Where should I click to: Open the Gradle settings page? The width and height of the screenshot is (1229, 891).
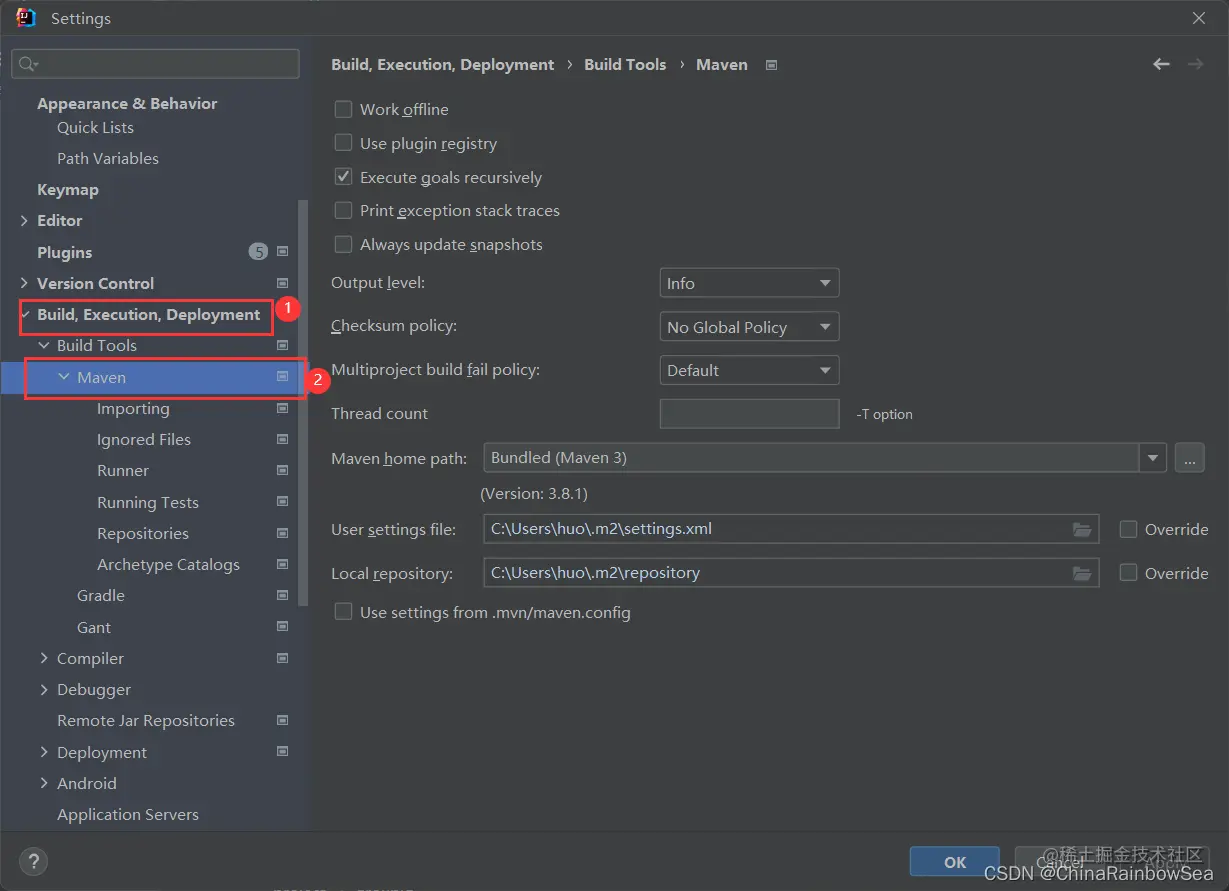pos(101,595)
